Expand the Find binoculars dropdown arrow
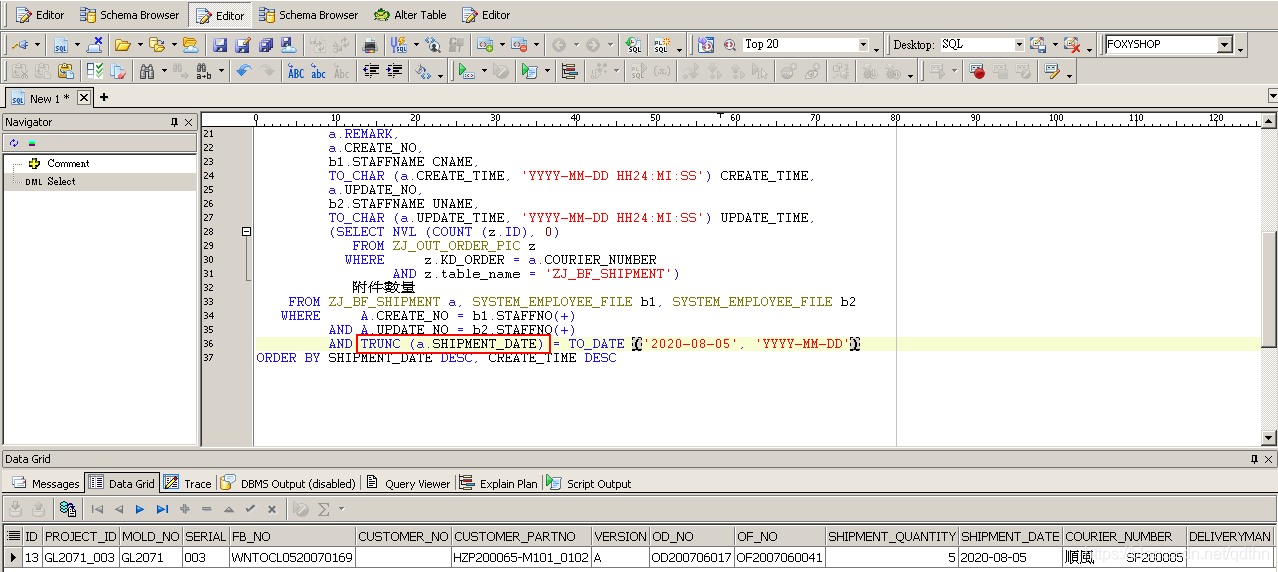The height and width of the screenshot is (572, 1278). click(163, 71)
